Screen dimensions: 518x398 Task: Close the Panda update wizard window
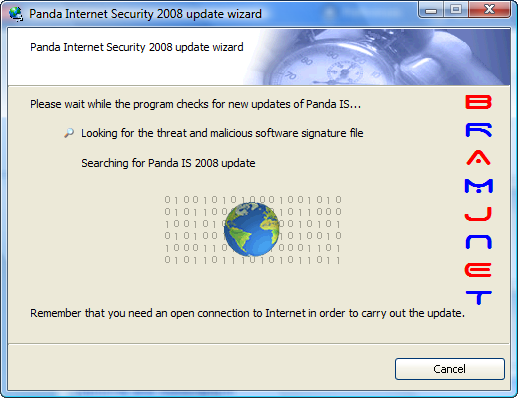(489, 10)
